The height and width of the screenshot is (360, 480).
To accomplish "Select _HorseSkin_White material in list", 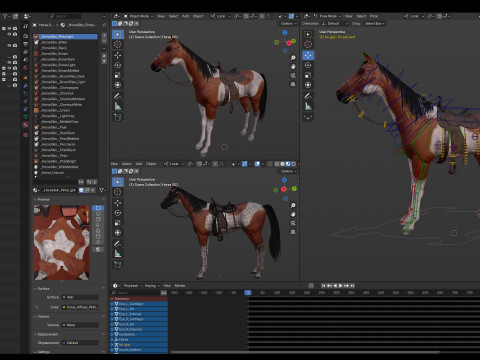I will pos(65,42).
